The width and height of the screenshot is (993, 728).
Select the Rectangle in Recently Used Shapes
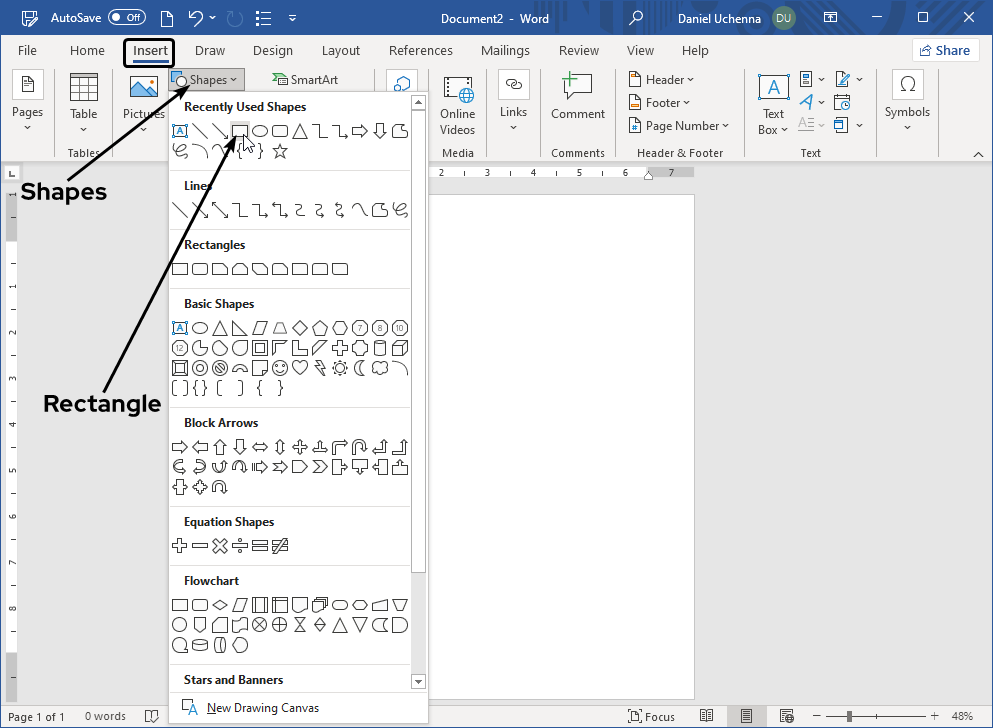tap(240, 131)
